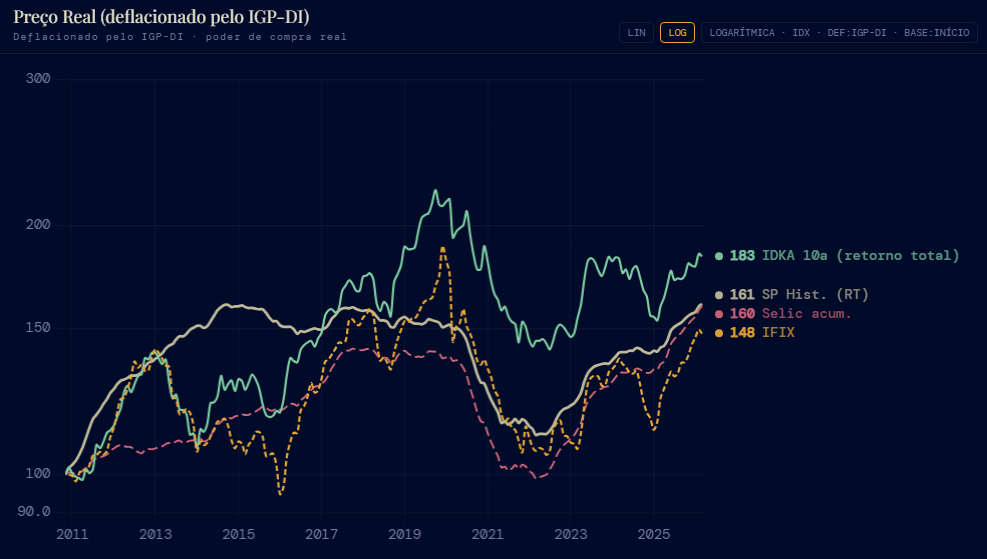
Task: Click the 2019 x-axis tick label
Action: tap(404, 533)
